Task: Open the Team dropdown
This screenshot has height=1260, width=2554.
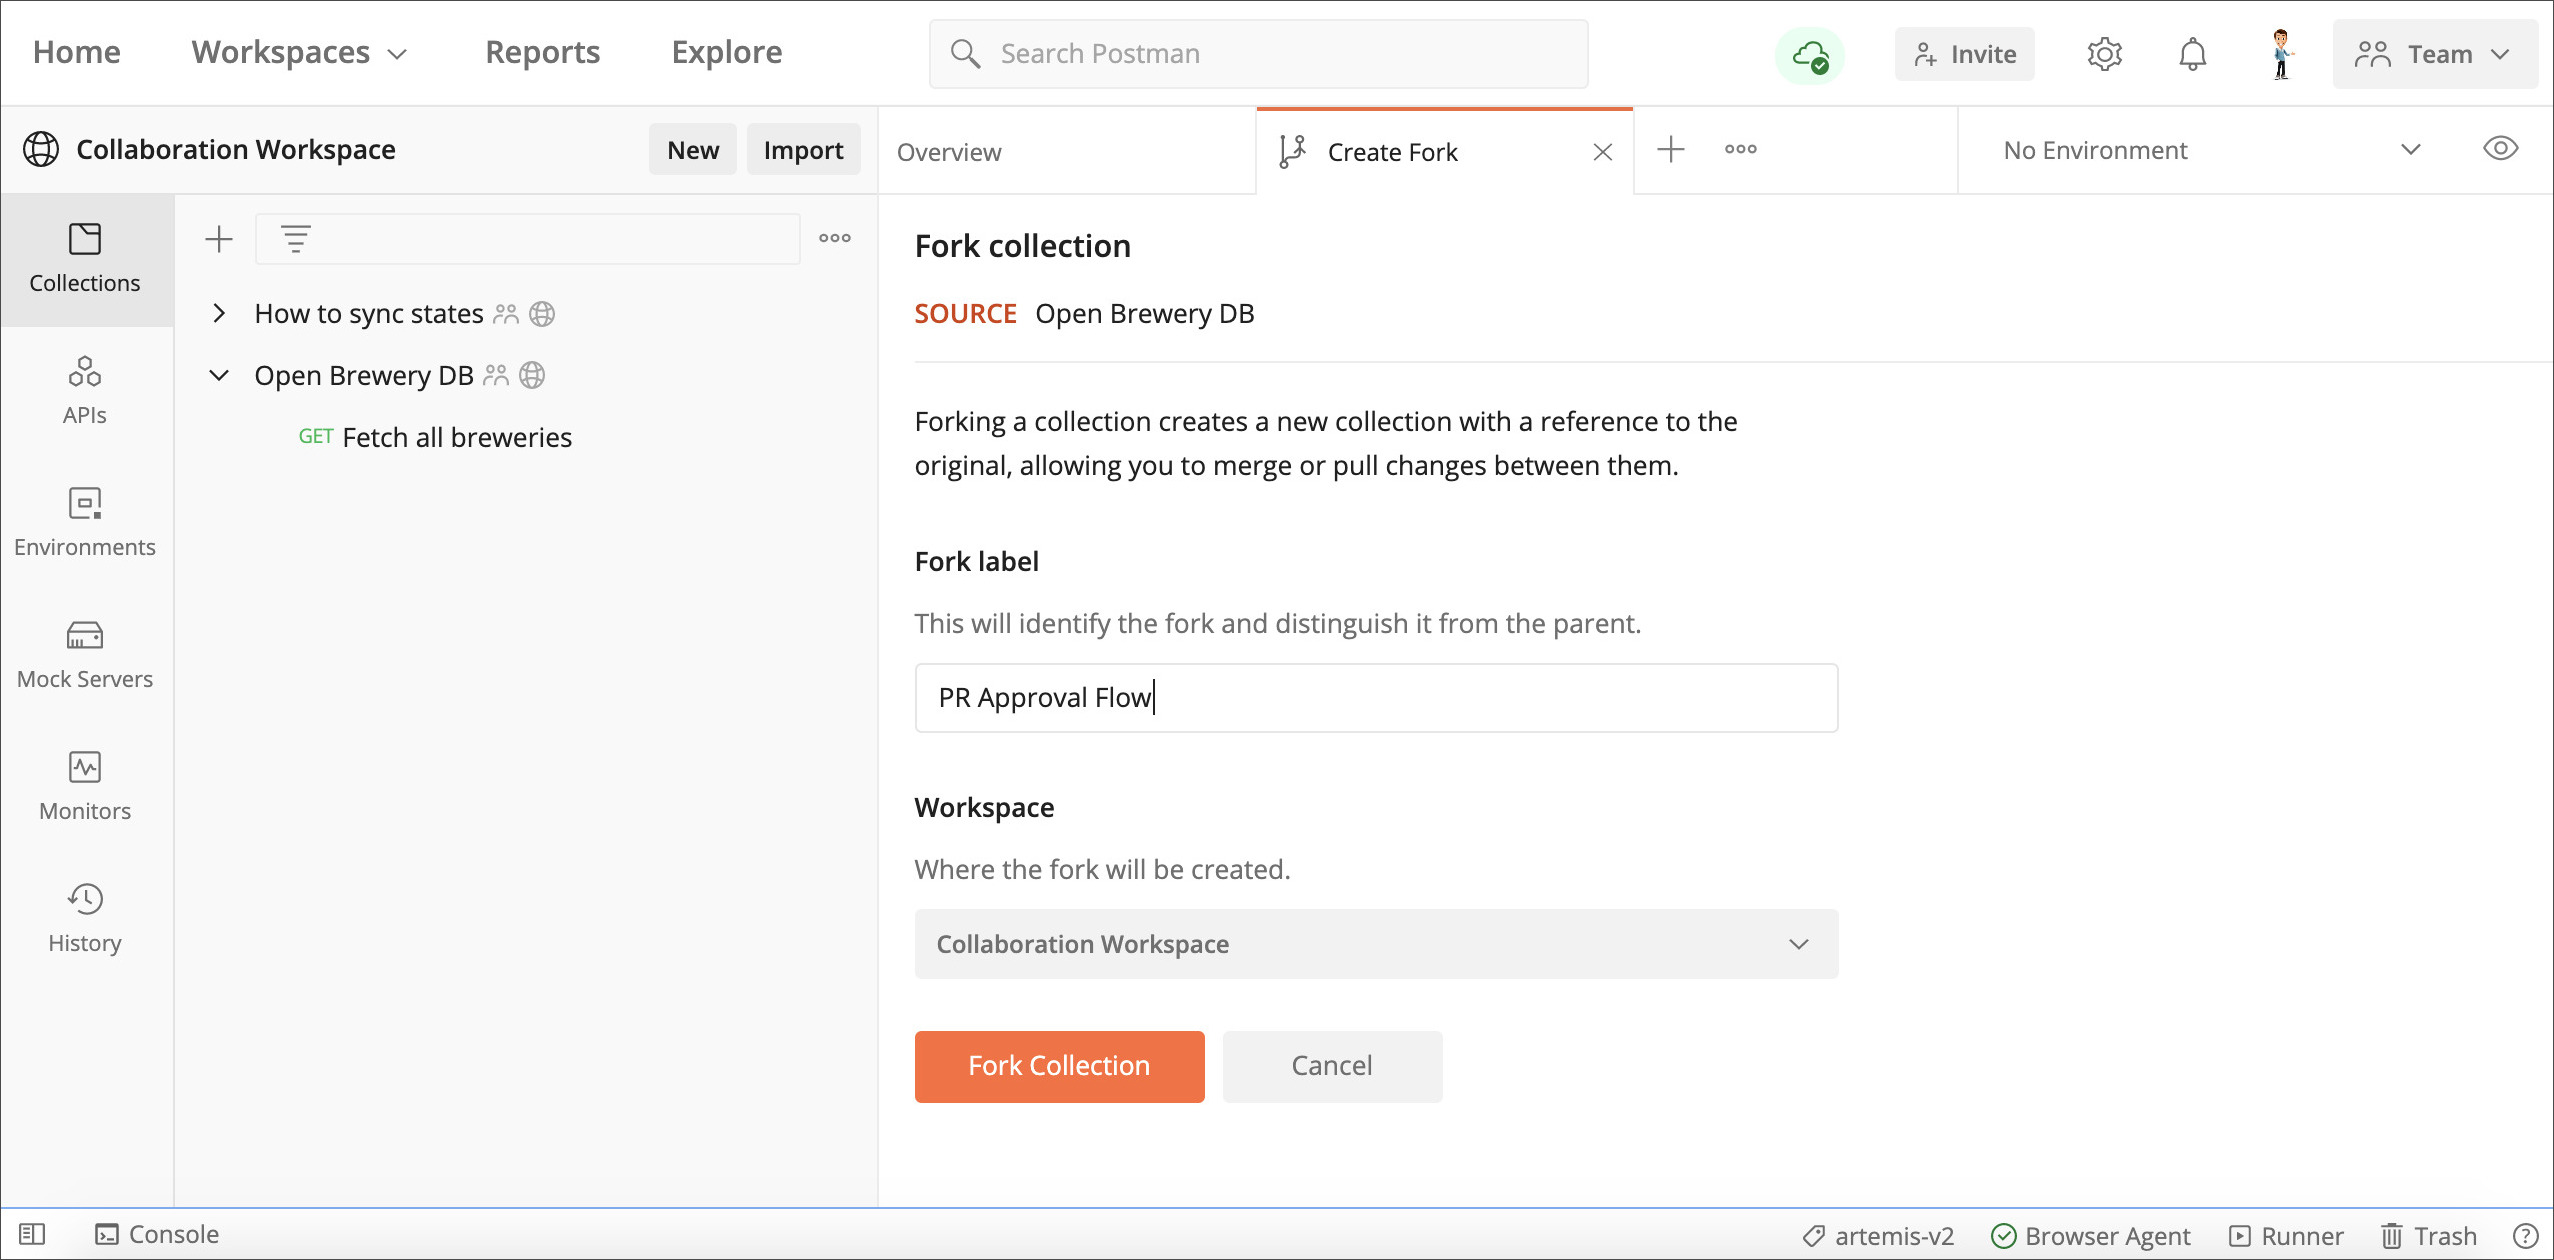Action: (2435, 54)
